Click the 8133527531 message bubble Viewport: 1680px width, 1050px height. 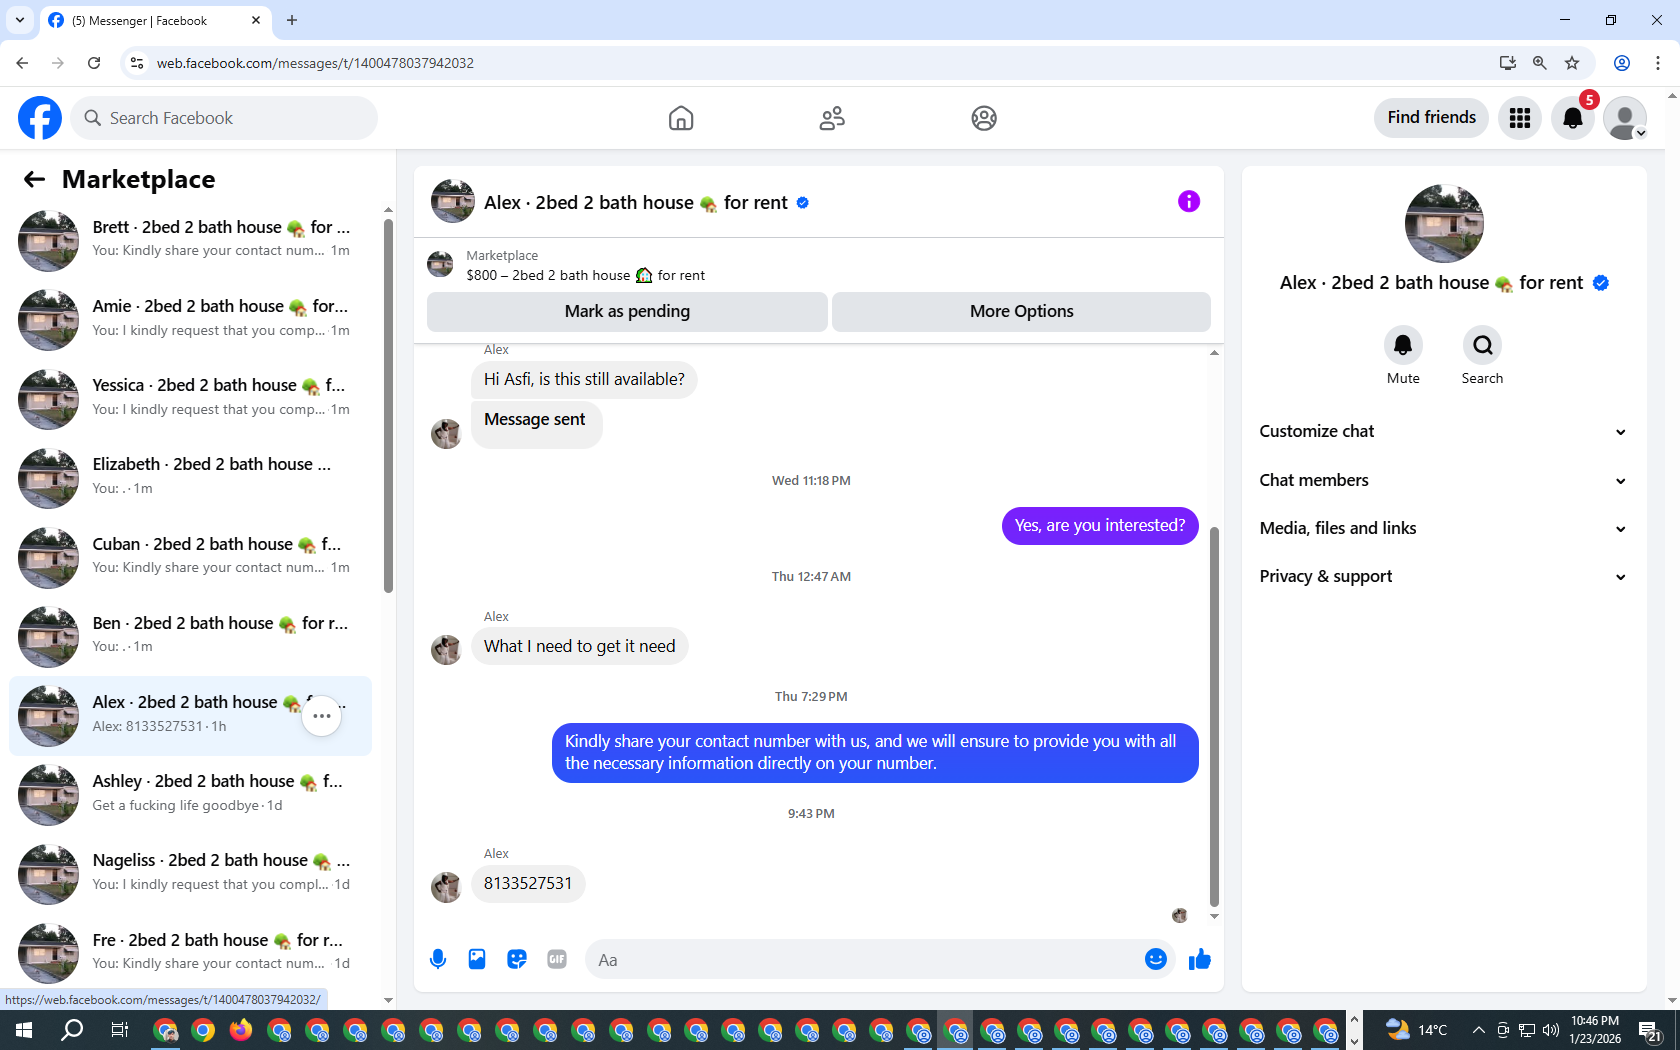point(528,884)
